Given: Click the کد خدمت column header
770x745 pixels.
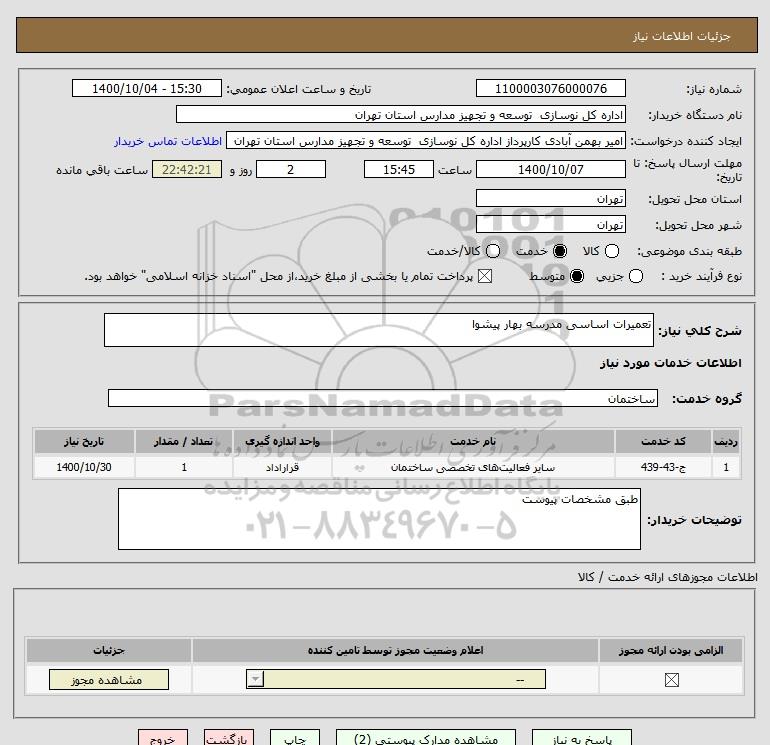Looking at the screenshot, I should click(x=663, y=441).
